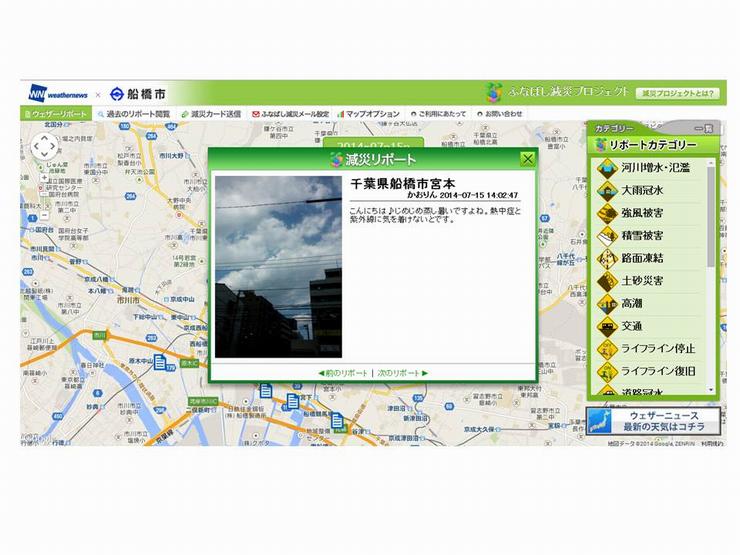Viewport: 740px width, 555px height.
Task: Select the ライフライン停止 category icon
Action: click(607, 349)
